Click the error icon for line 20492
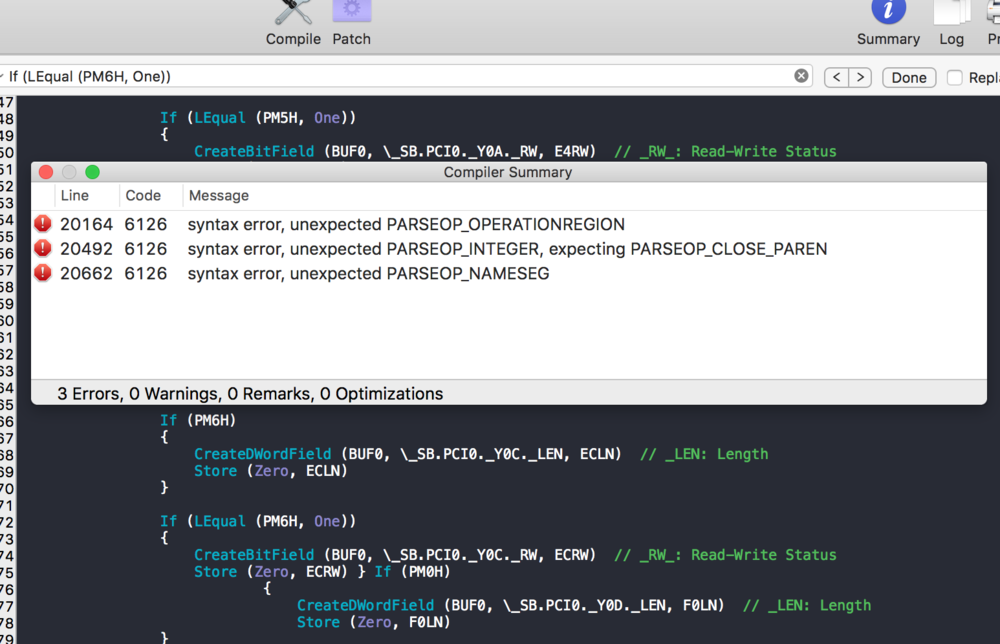The image size is (1000, 644). (x=43, y=249)
